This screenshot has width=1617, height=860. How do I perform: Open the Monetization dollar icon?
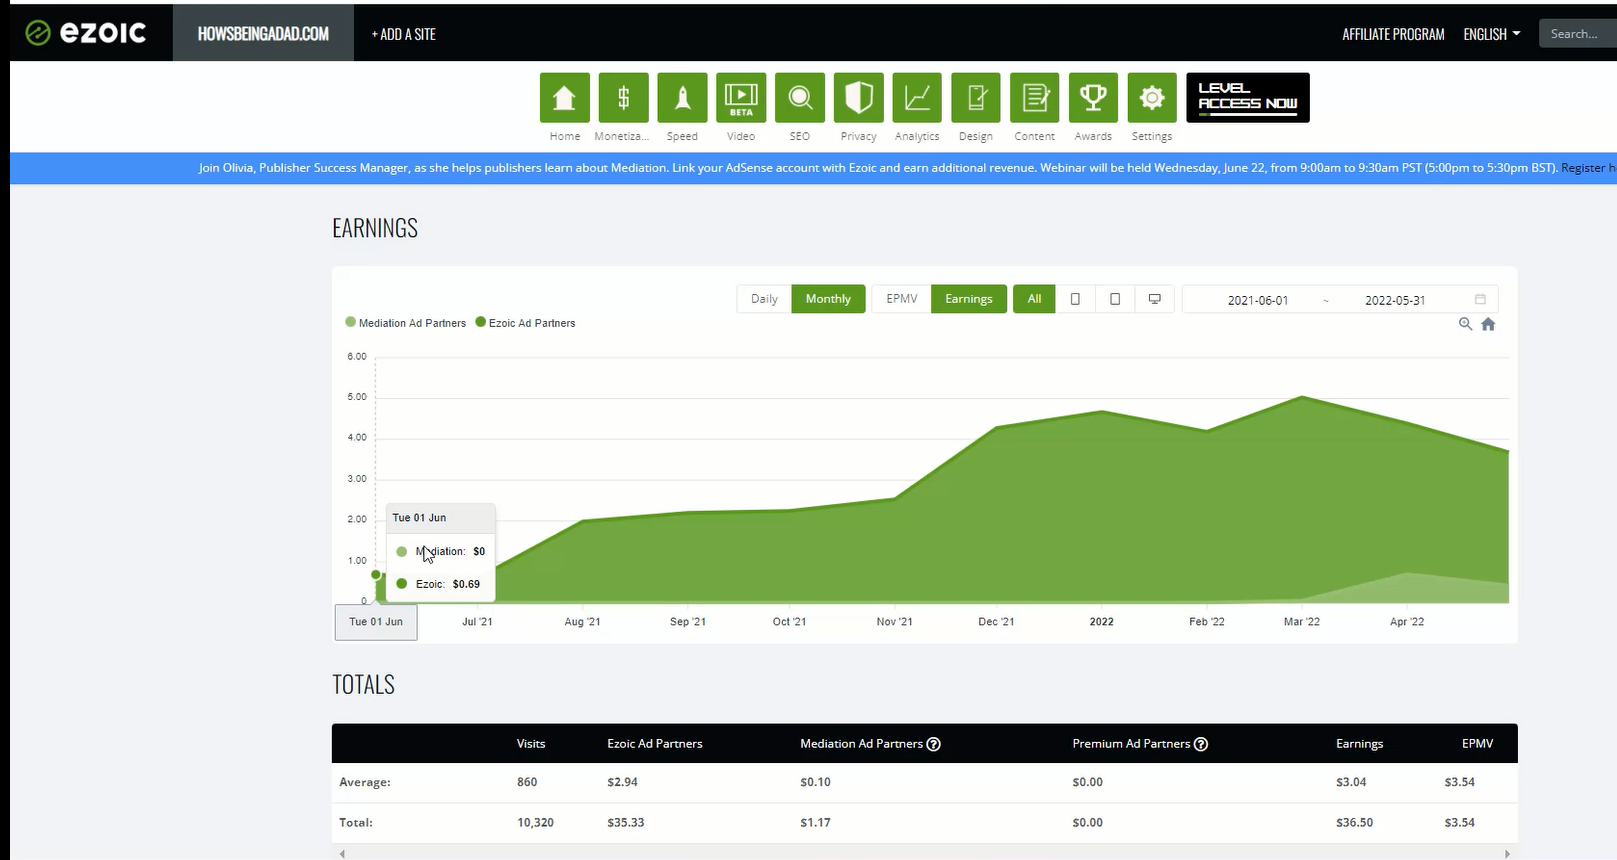623,98
